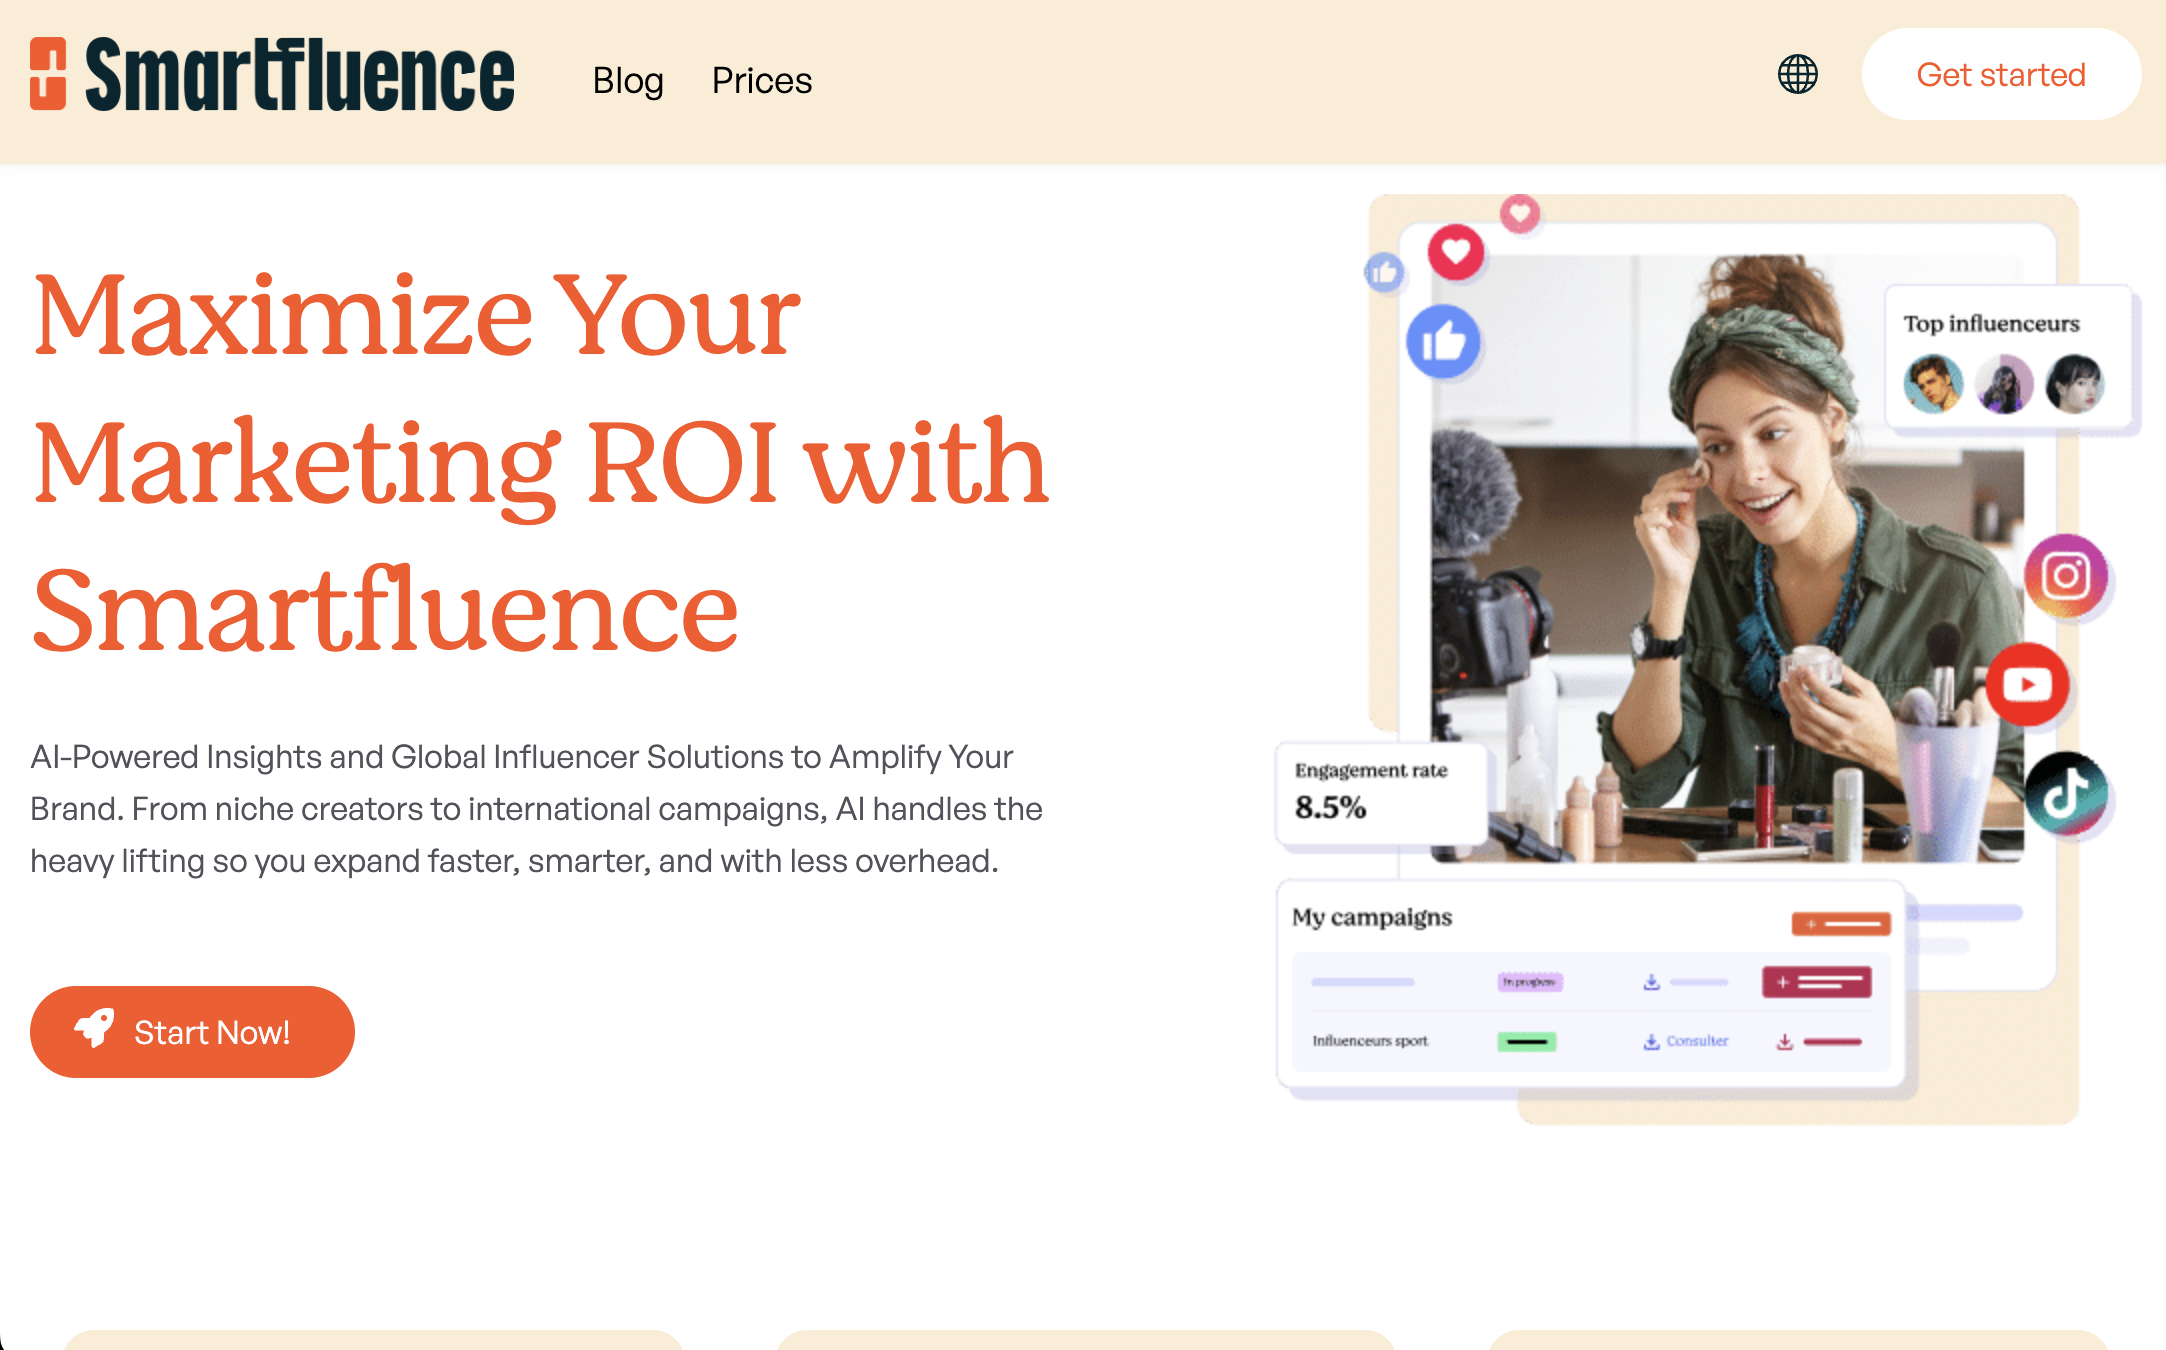Click the large blue thumbs-up icon
The height and width of the screenshot is (1350, 2166).
click(x=1443, y=342)
